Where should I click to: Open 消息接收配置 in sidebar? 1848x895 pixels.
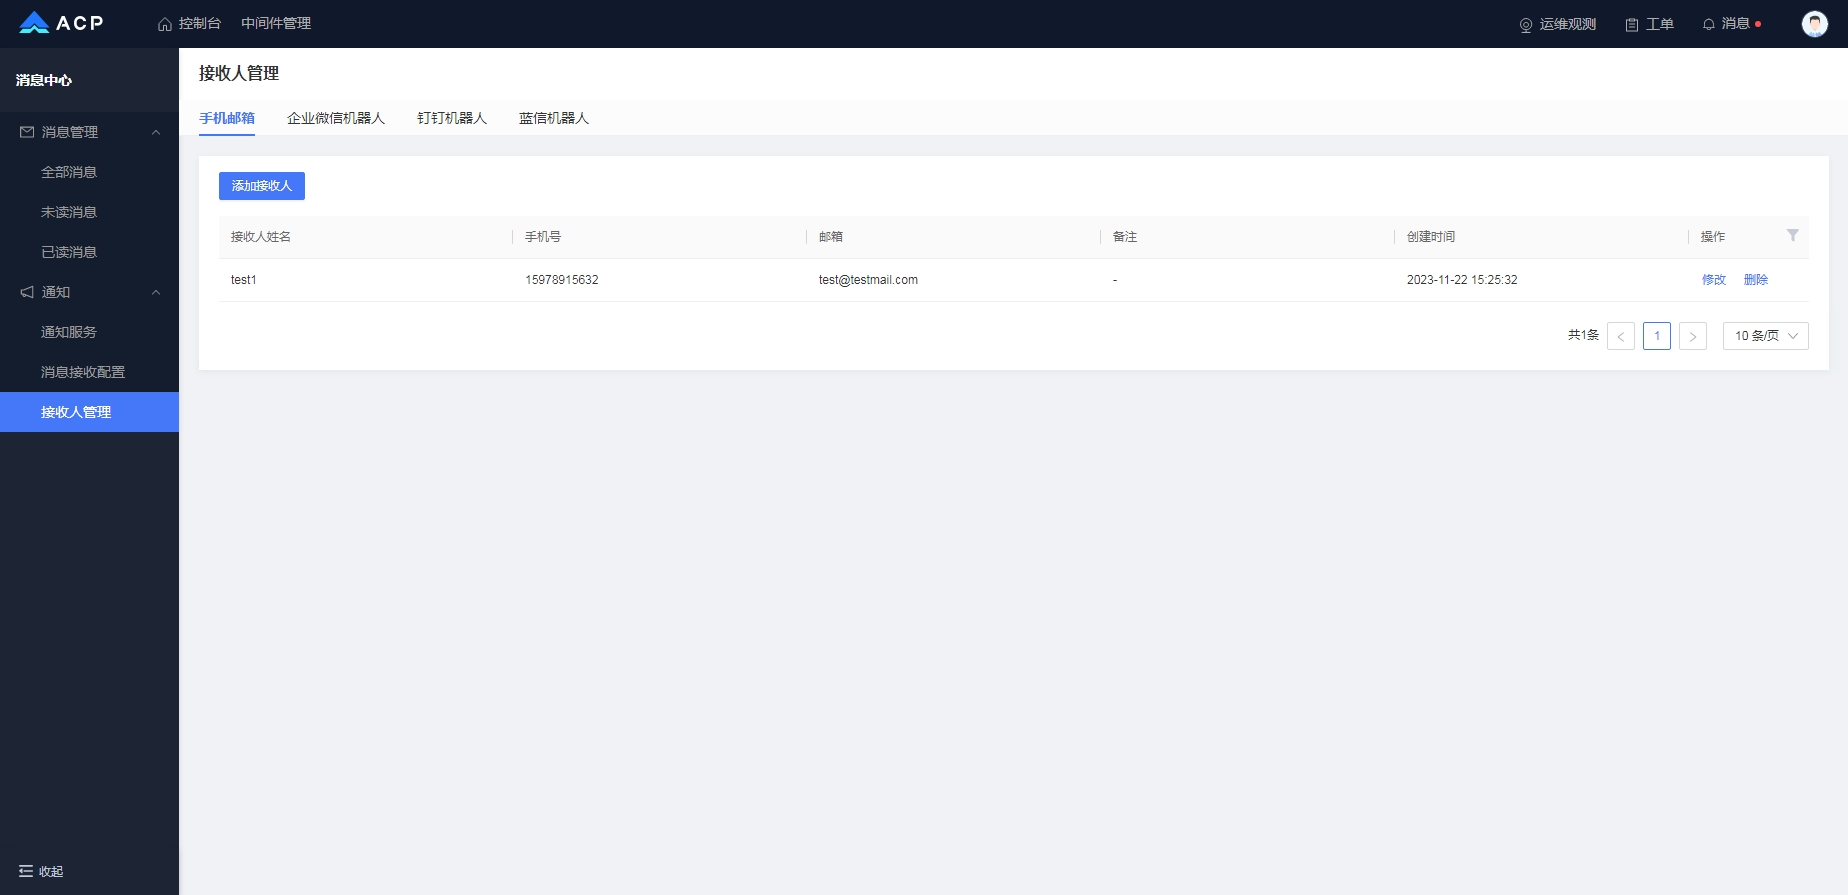(83, 372)
